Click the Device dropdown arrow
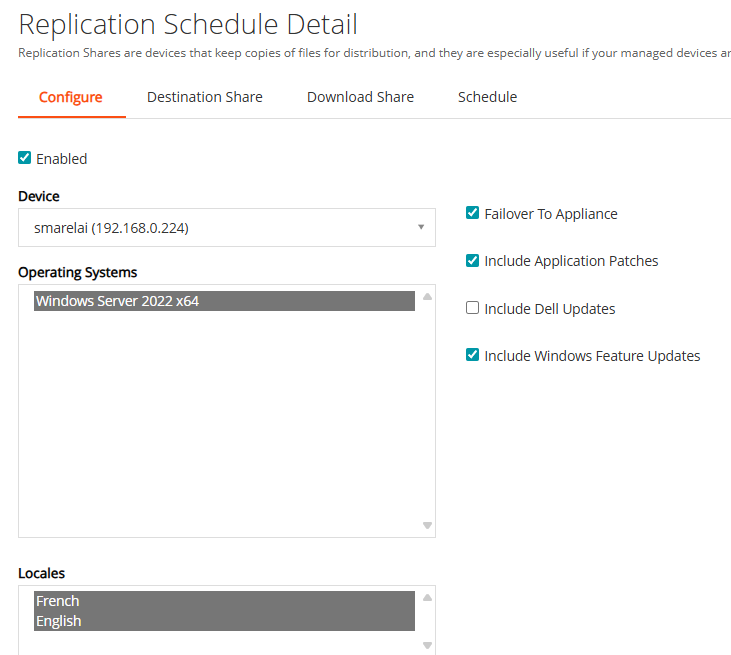731x655 pixels. tap(421, 228)
